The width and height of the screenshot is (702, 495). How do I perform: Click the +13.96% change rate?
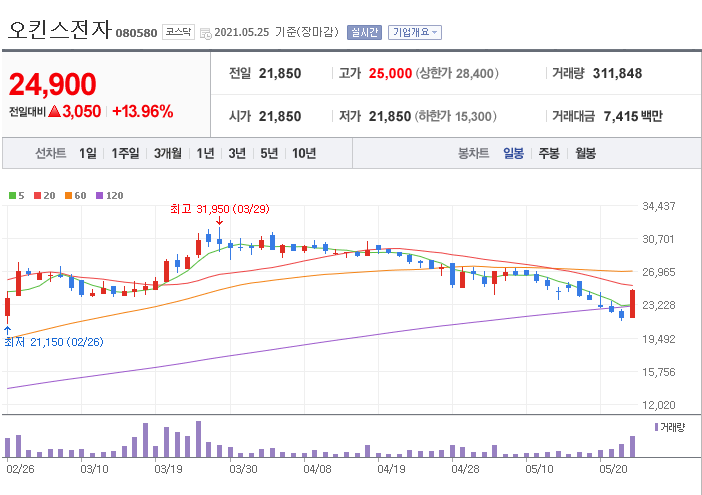click(143, 111)
